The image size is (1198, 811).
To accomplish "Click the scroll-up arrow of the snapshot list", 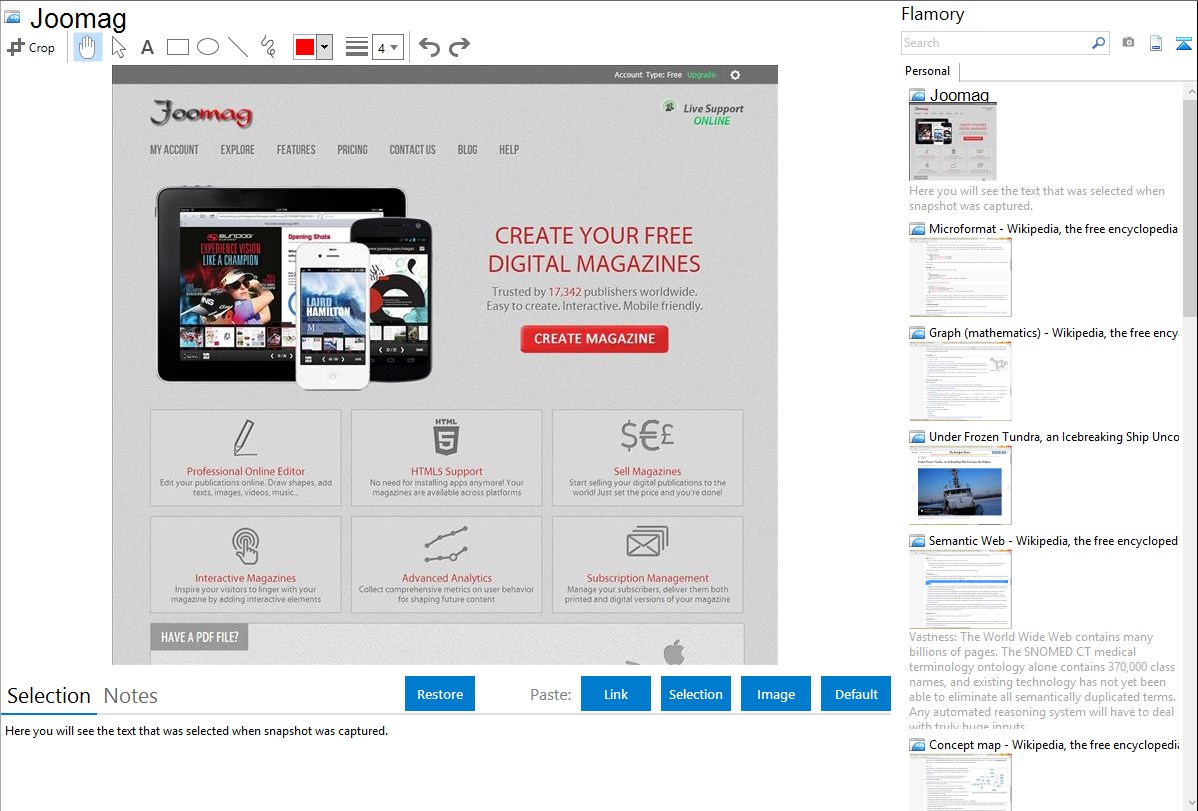I will click(x=1191, y=91).
